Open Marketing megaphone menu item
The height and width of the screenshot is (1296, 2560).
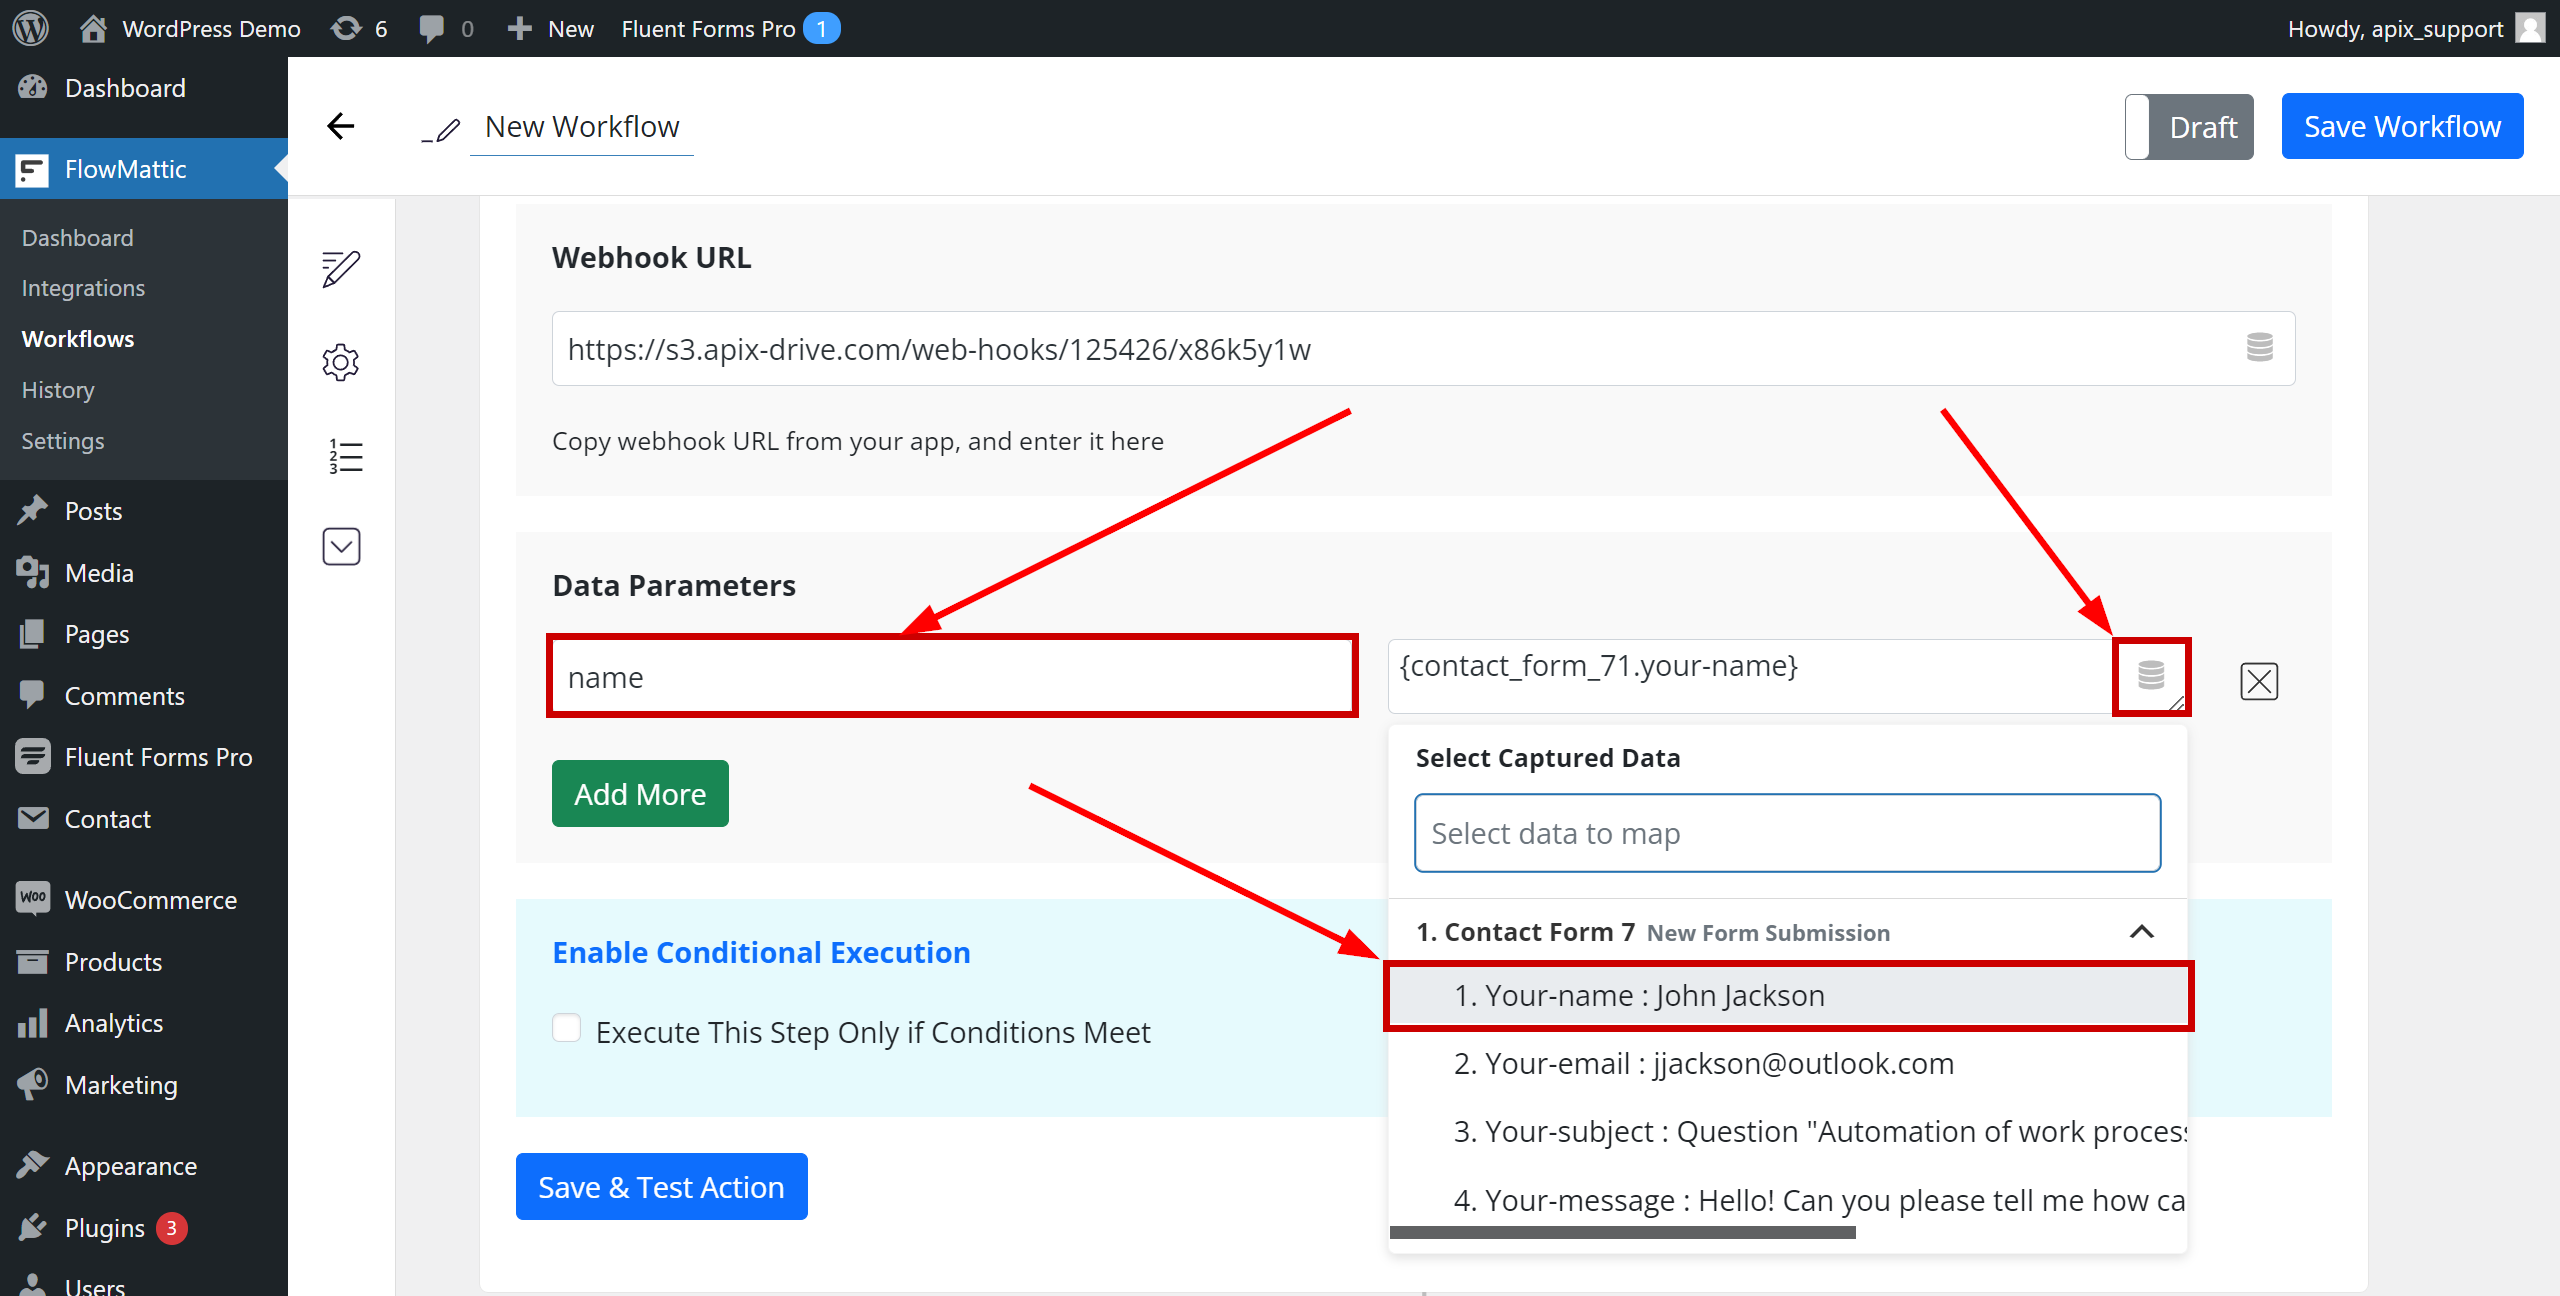click(144, 1085)
